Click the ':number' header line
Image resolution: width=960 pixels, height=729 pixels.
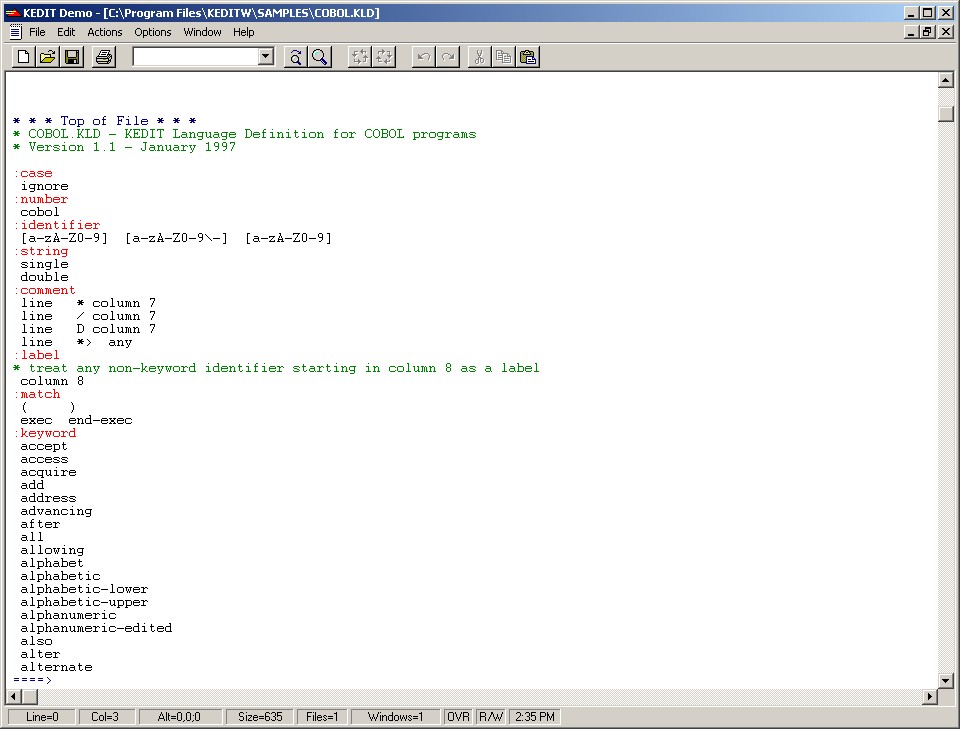pyautogui.click(x=41, y=200)
